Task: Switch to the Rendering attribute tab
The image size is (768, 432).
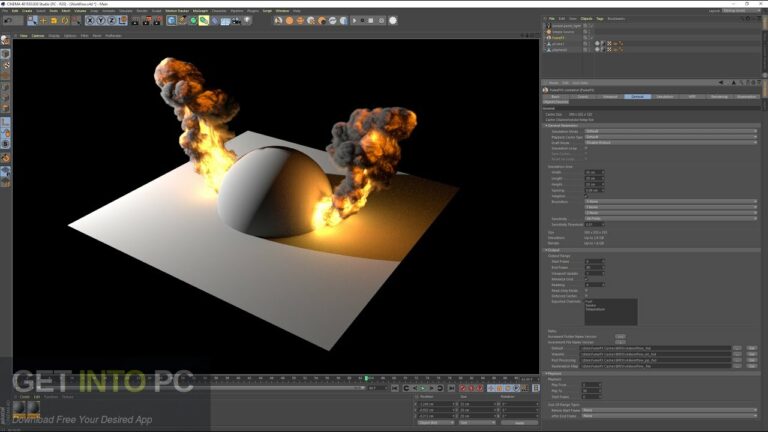Action: [719, 96]
